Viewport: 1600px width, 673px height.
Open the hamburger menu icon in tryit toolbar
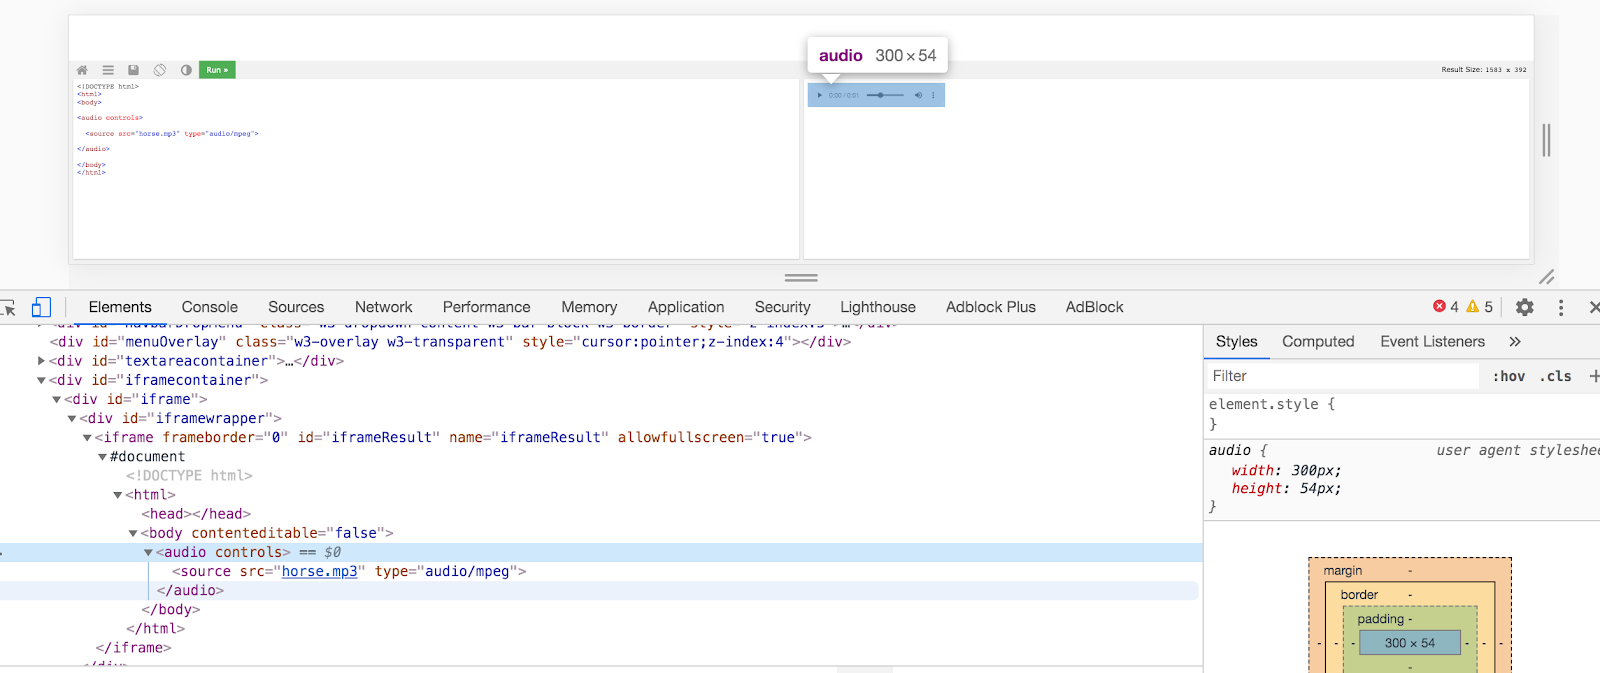[x=108, y=70]
